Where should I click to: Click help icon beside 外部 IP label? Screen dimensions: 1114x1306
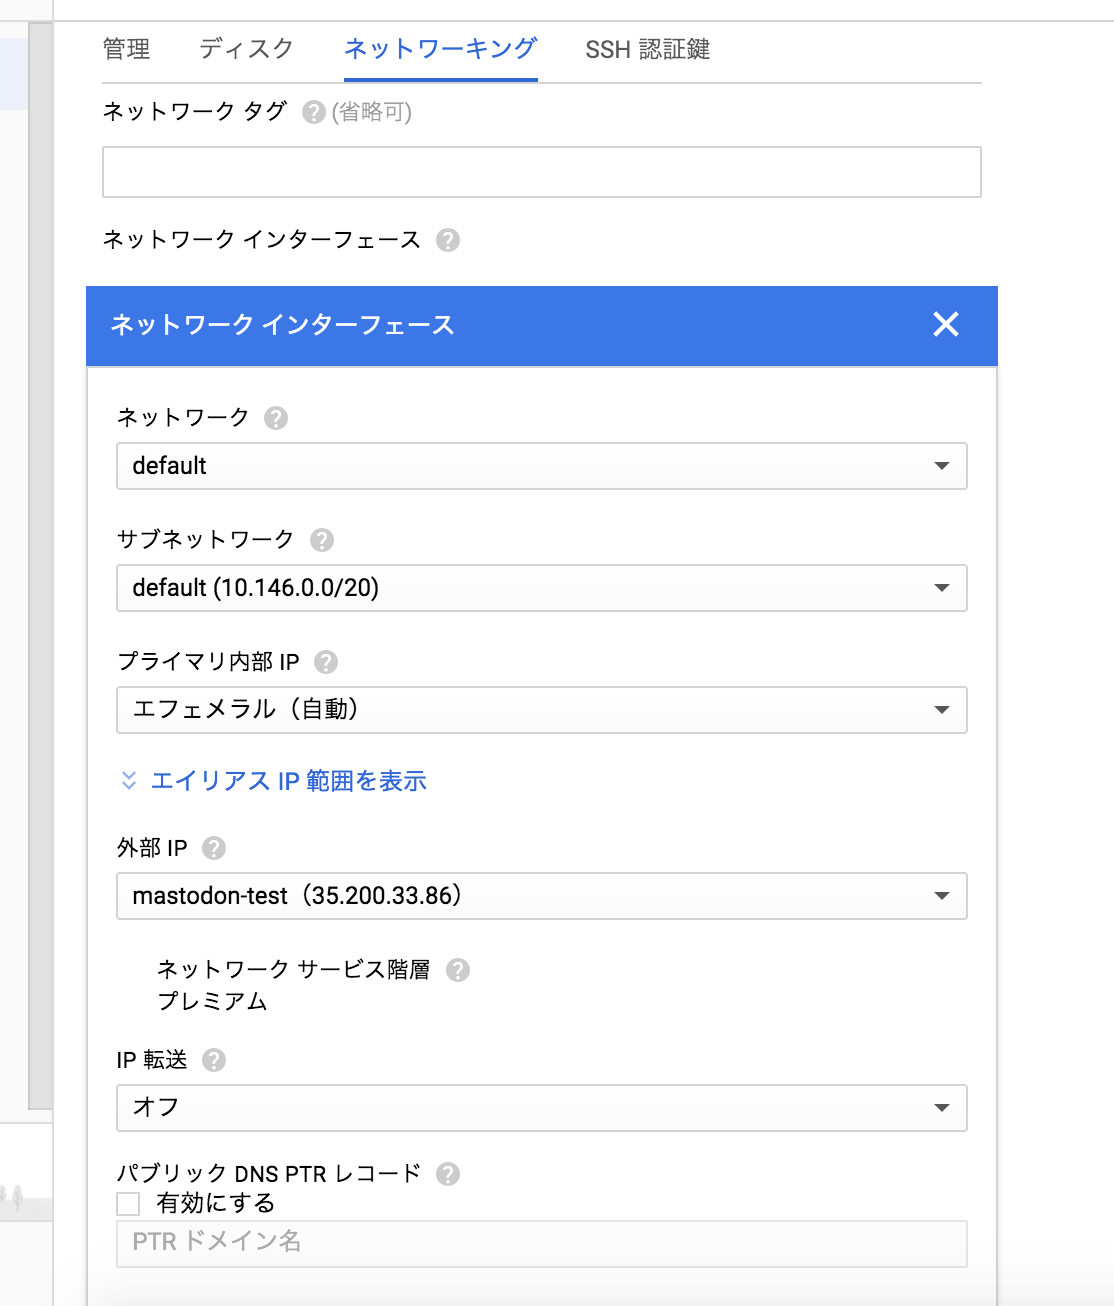[x=214, y=848]
